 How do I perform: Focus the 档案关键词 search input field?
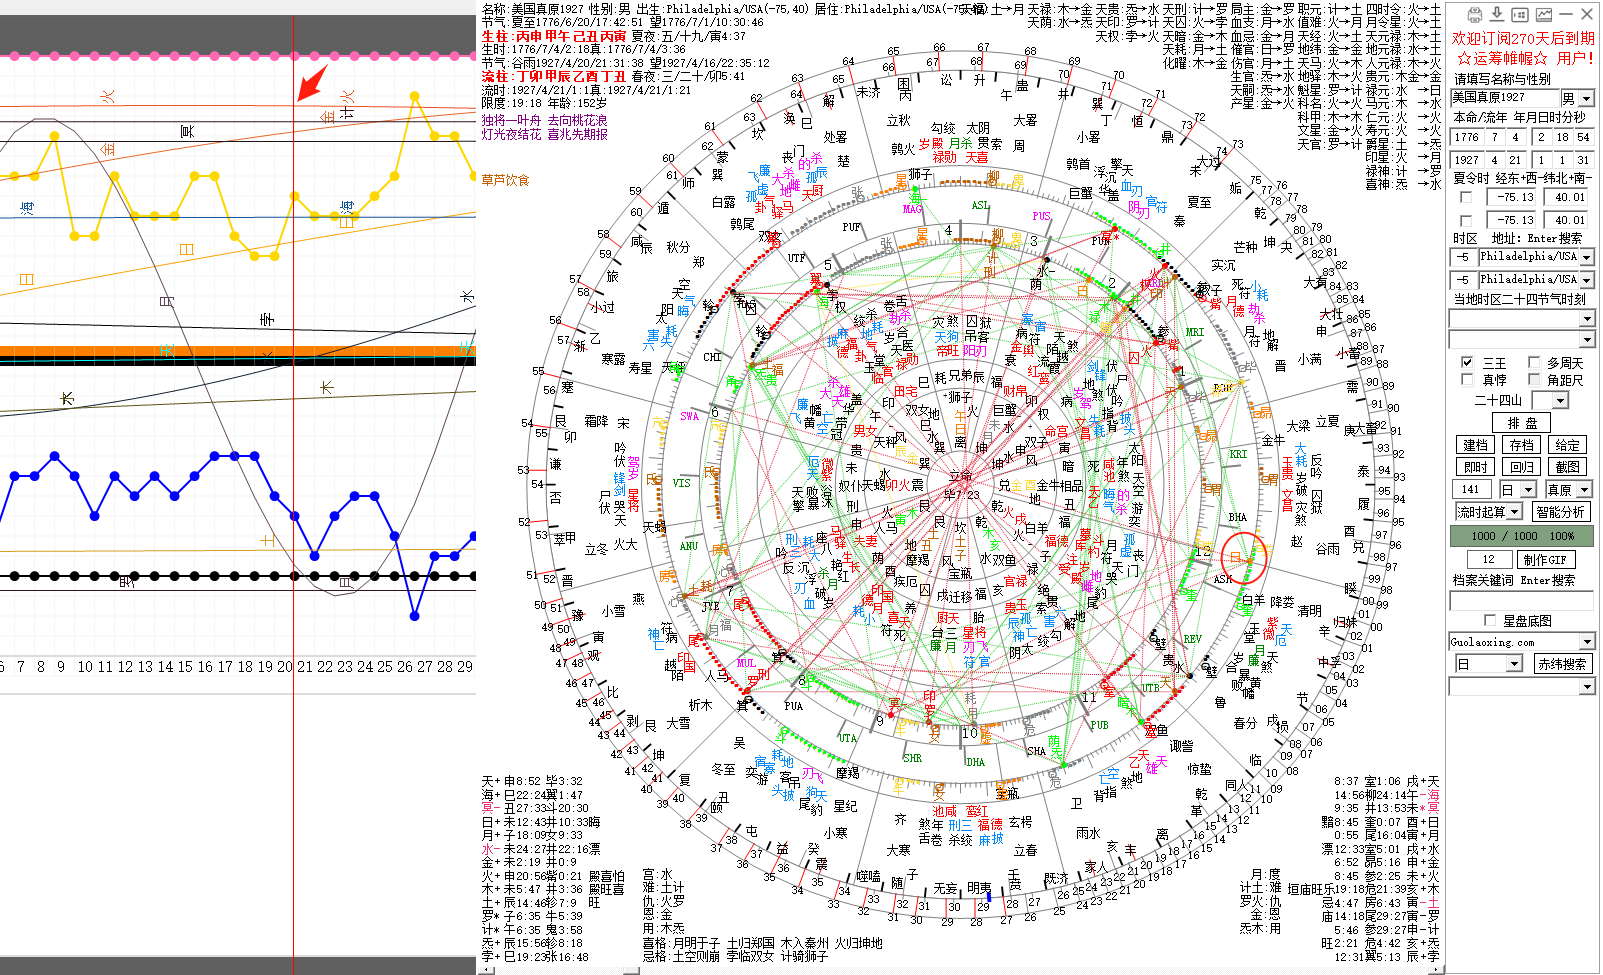point(1520,601)
